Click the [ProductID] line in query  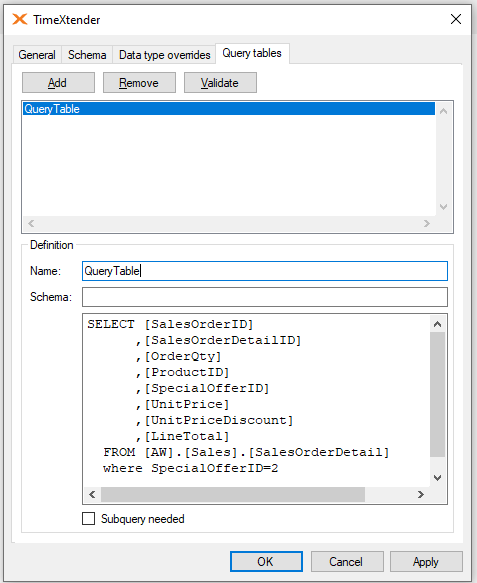tap(183, 372)
